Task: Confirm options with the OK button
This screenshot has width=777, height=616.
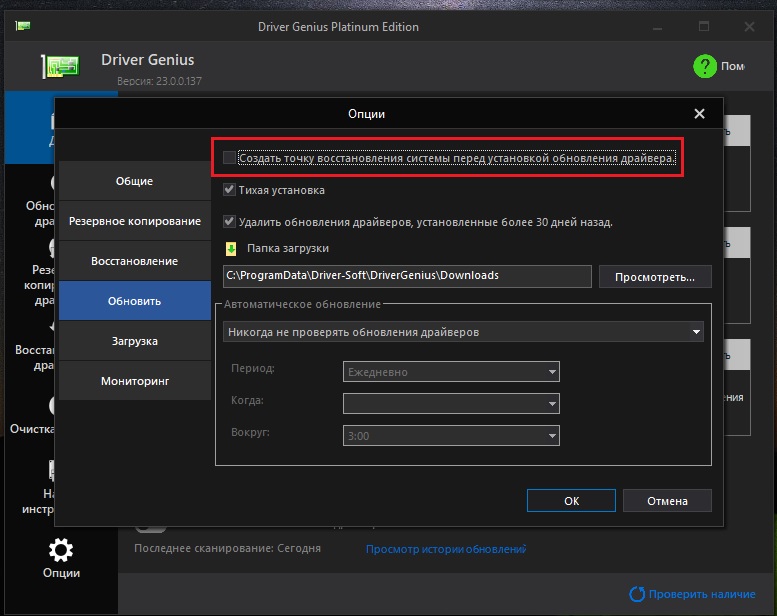Action: (x=571, y=501)
